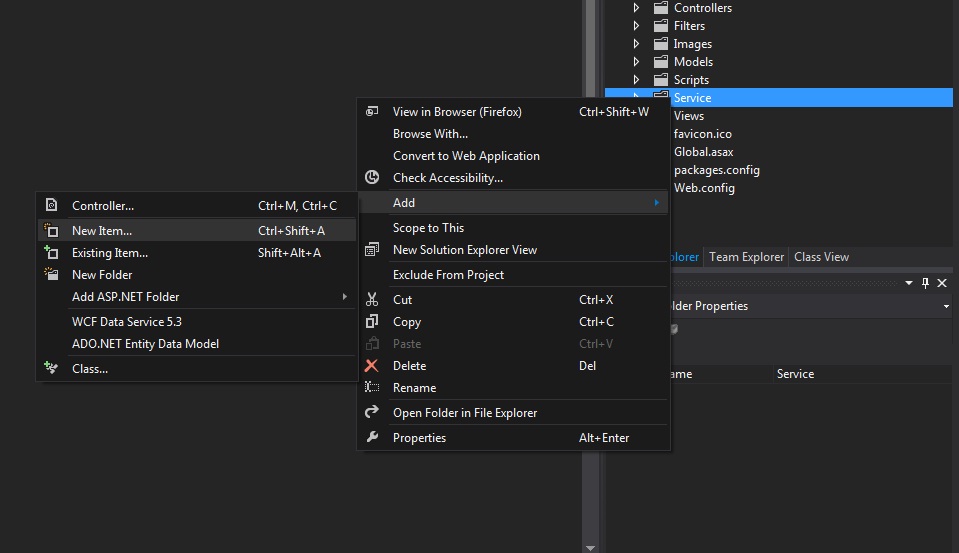Image resolution: width=959 pixels, height=553 pixels.
Task: Expand the Models folder arrow
Action: tap(636, 62)
